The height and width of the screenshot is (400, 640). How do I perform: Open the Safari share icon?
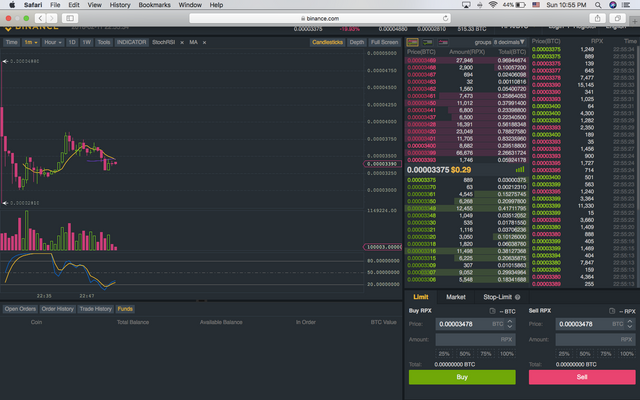(x=598, y=18)
